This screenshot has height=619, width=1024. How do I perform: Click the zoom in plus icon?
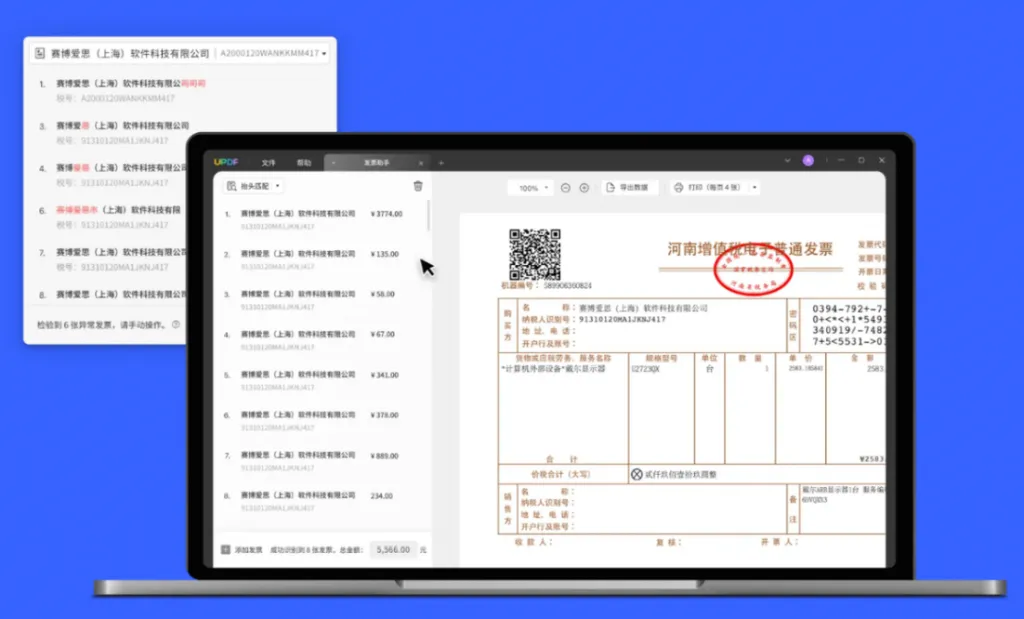click(584, 188)
